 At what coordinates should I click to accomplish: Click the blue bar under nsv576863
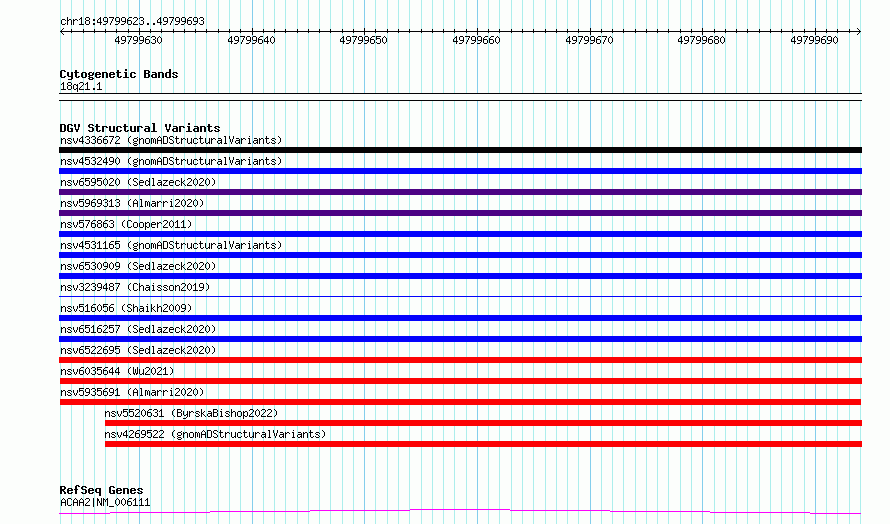(460, 234)
